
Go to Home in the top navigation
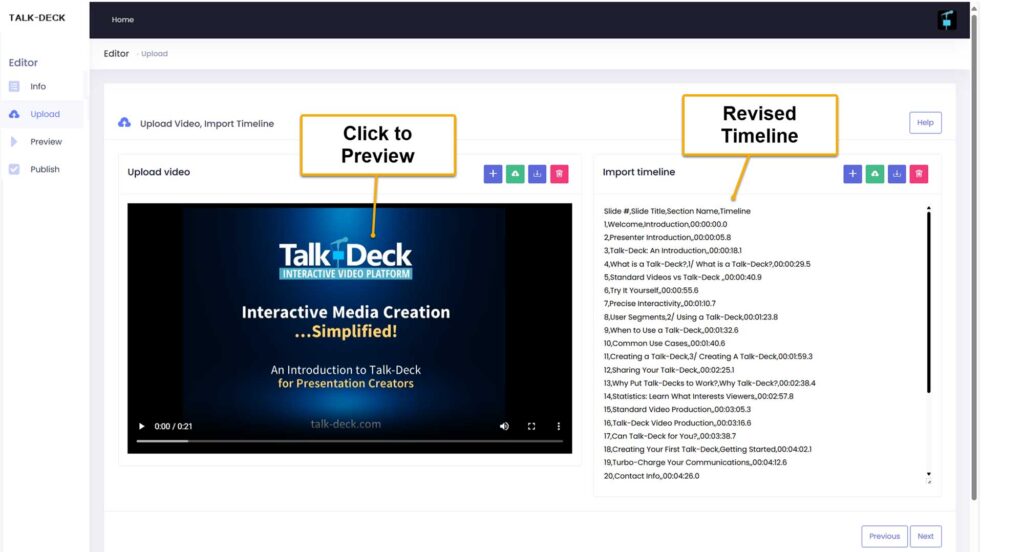point(122,20)
